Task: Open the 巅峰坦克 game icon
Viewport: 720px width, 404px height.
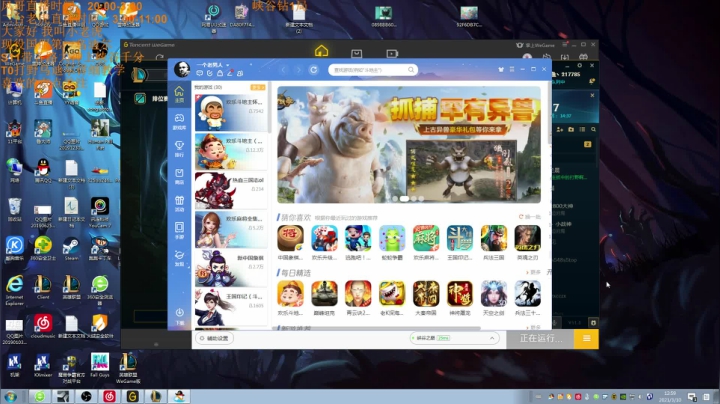Action: pos(324,294)
